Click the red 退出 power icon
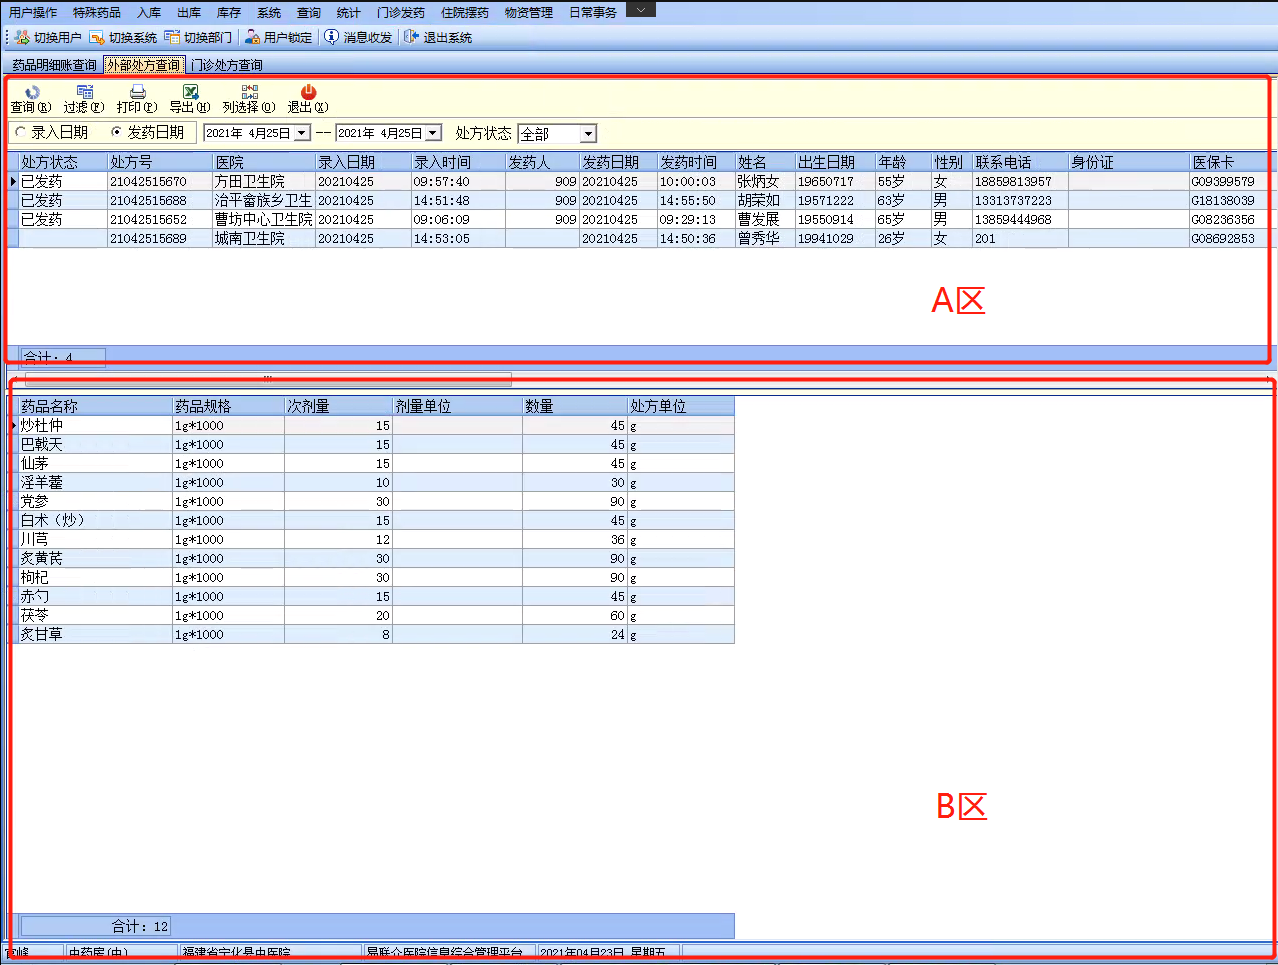 coord(308,92)
